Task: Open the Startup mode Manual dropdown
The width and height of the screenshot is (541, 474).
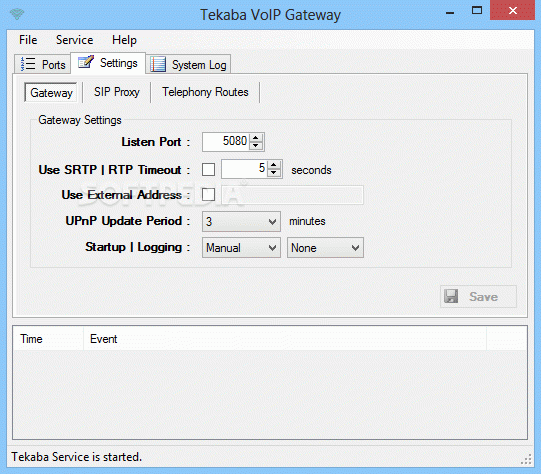Action: click(241, 248)
